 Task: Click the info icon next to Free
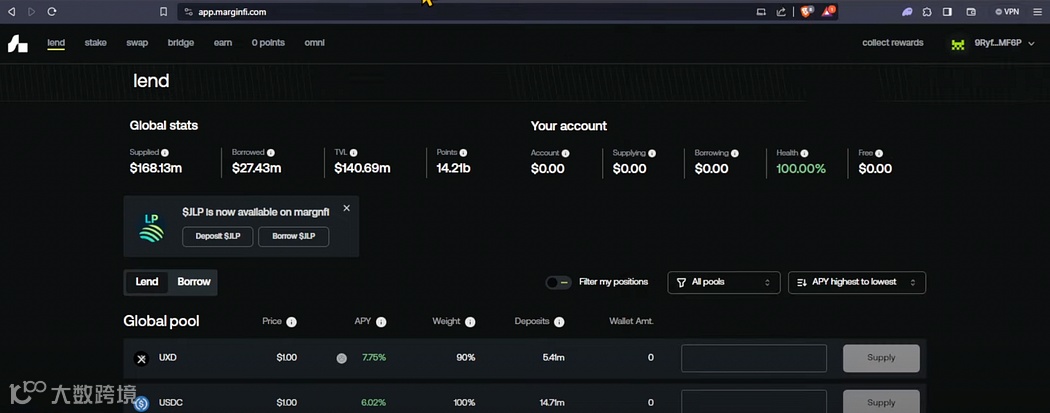click(x=879, y=153)
